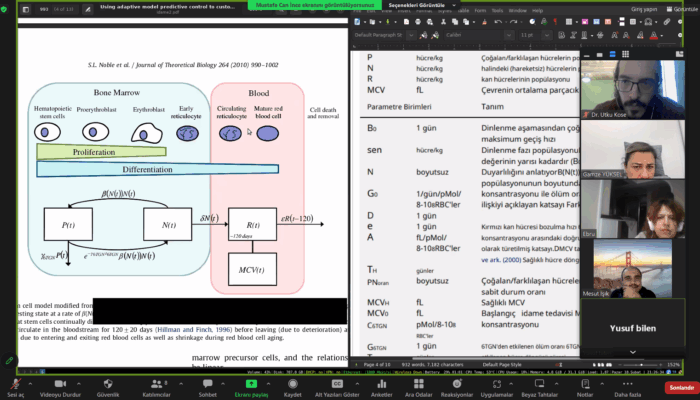Open the Beyaz Tahtalar whiteboards icon
This screenshot has height=400, width=700.
(x=543, y=382)
